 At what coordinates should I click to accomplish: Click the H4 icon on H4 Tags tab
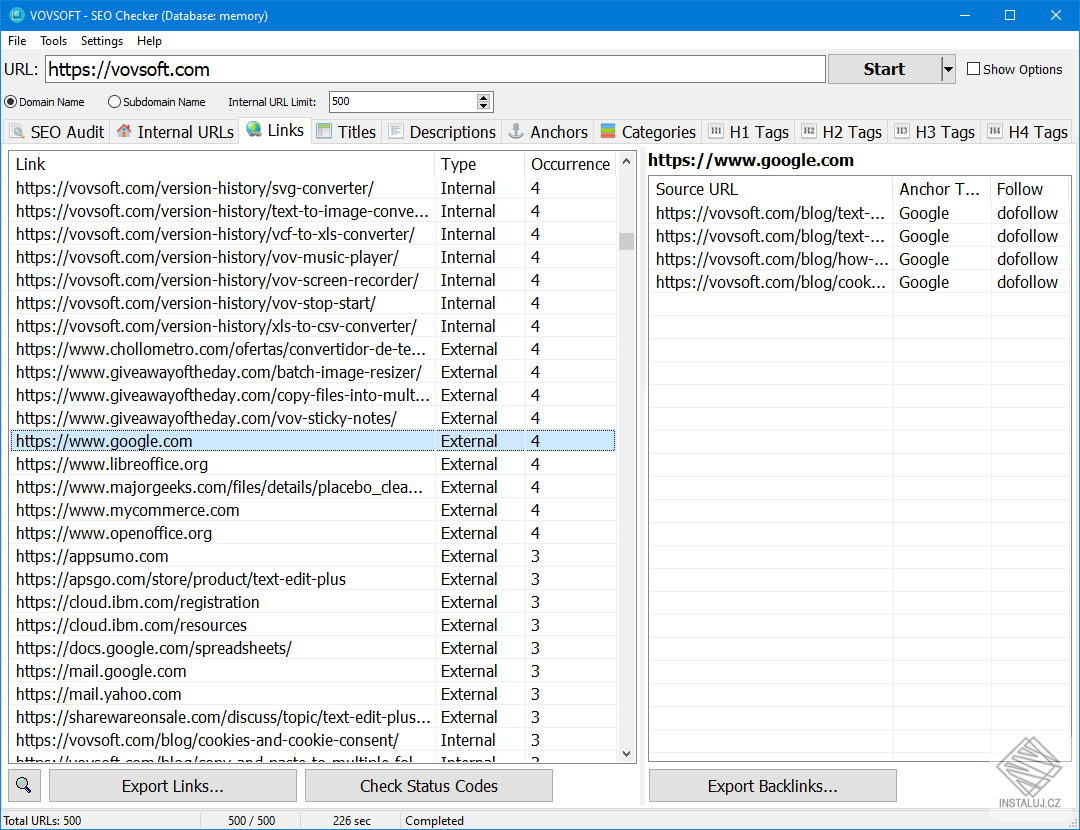[x=994, y=131]
